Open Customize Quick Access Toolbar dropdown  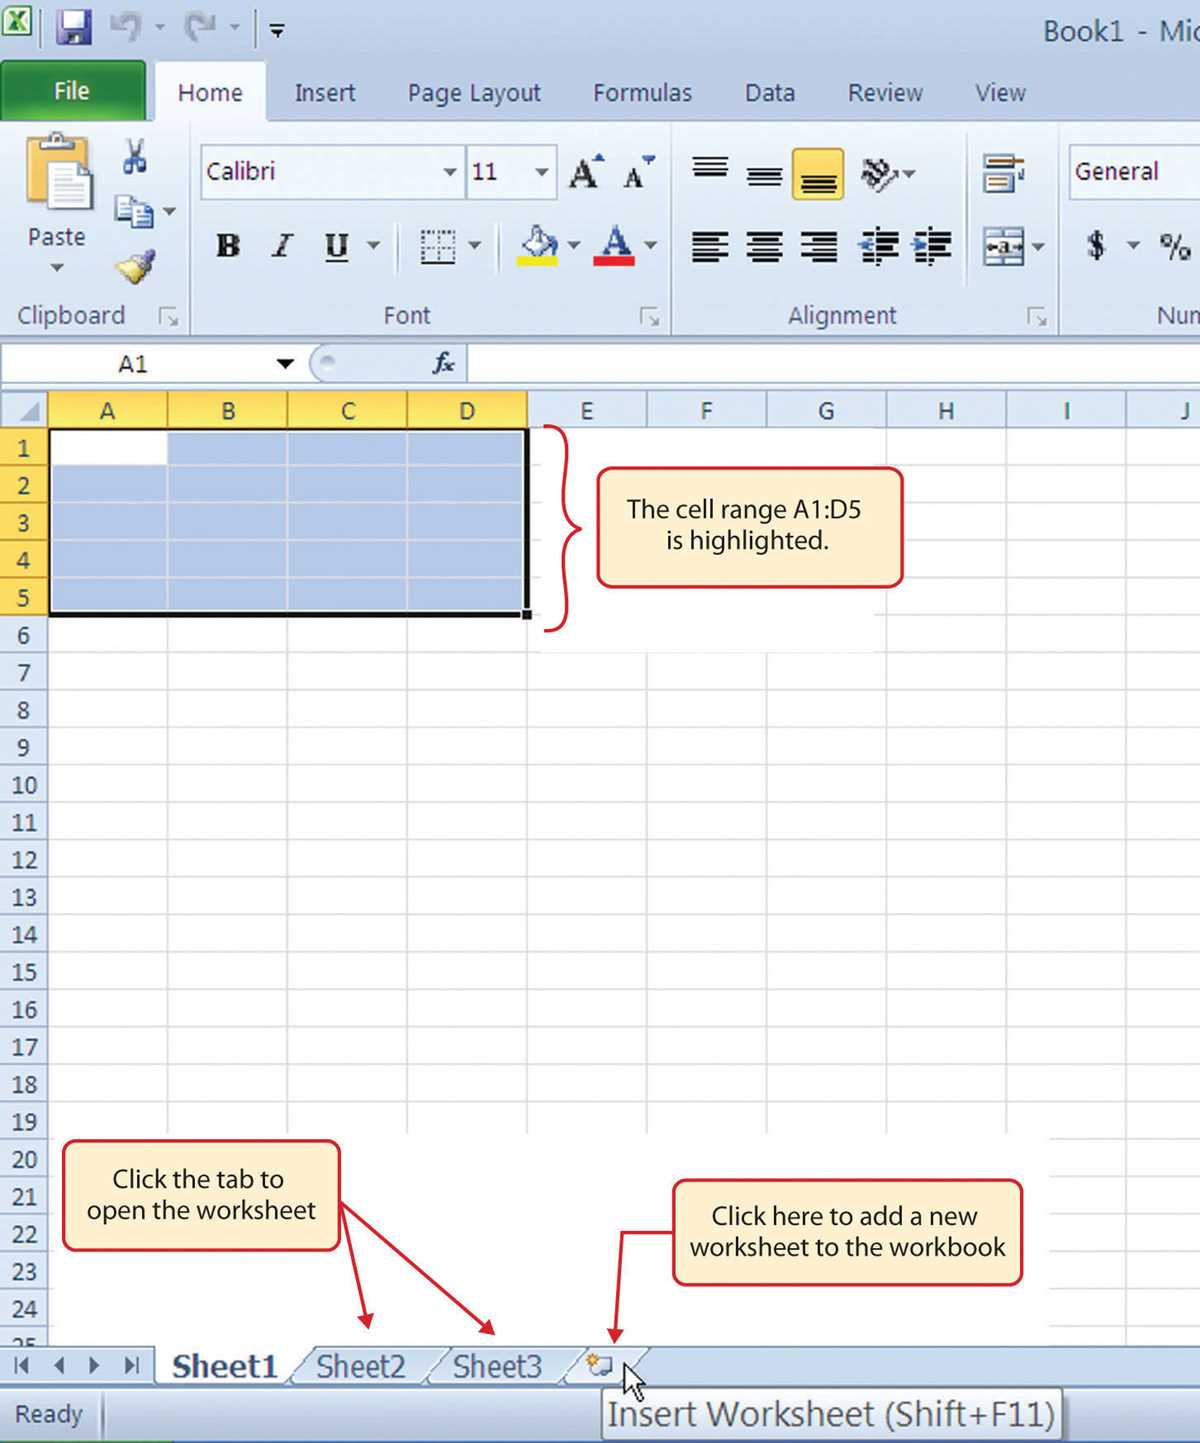tap(277, 31)
